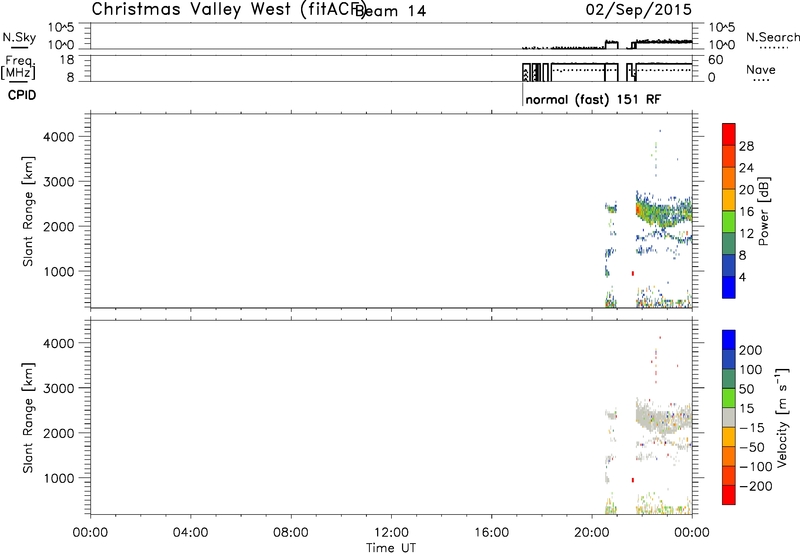Click the frequency axis value "18"
The width and height of the screenshot is (800, 554).
tap(67, 60)
